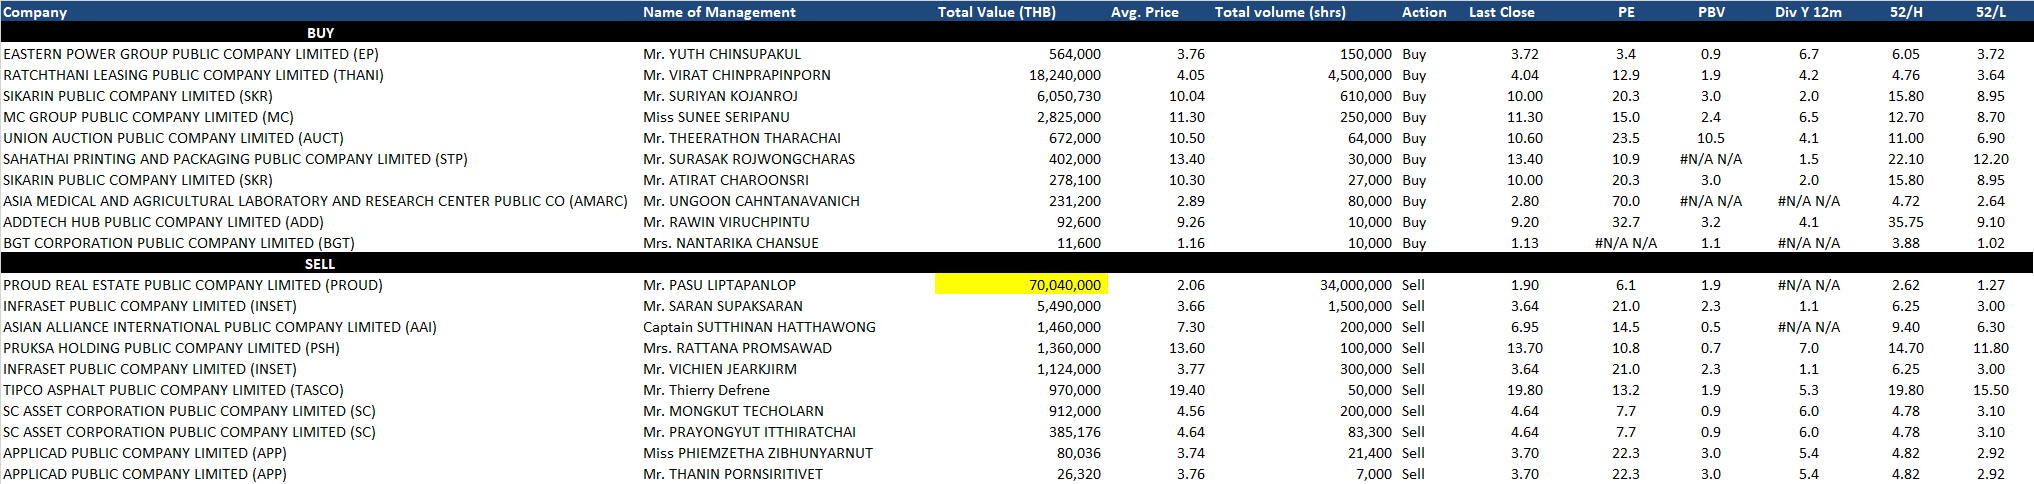Select Mr. VICHIEN JEARKJIRM name cell
2034x484 pixels.
[720, 369]
